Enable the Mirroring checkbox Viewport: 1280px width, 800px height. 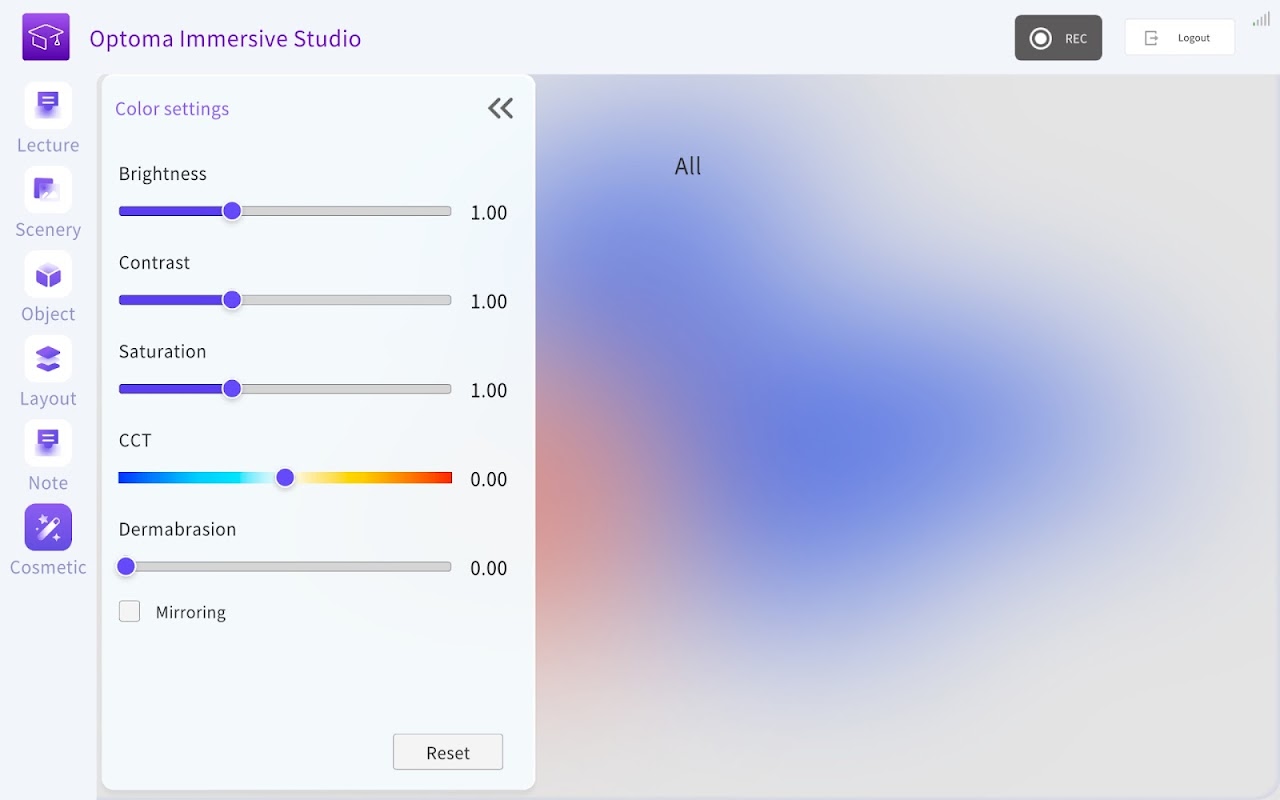pos(130,611)
